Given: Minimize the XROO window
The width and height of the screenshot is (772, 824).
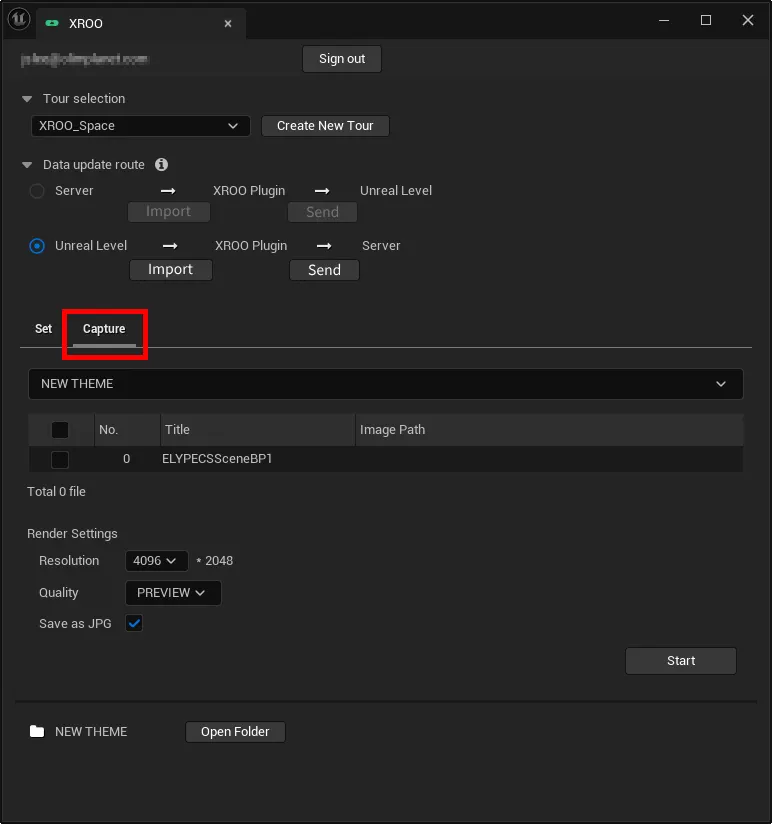Looking at the screenshot, I should (664, 20).
